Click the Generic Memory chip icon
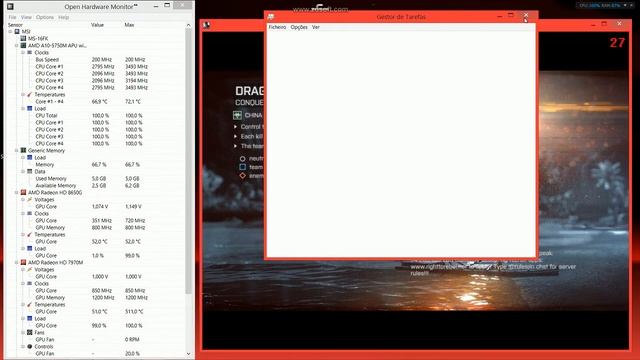The height and width of the screenshot is (360, 640). click(23, 150)
